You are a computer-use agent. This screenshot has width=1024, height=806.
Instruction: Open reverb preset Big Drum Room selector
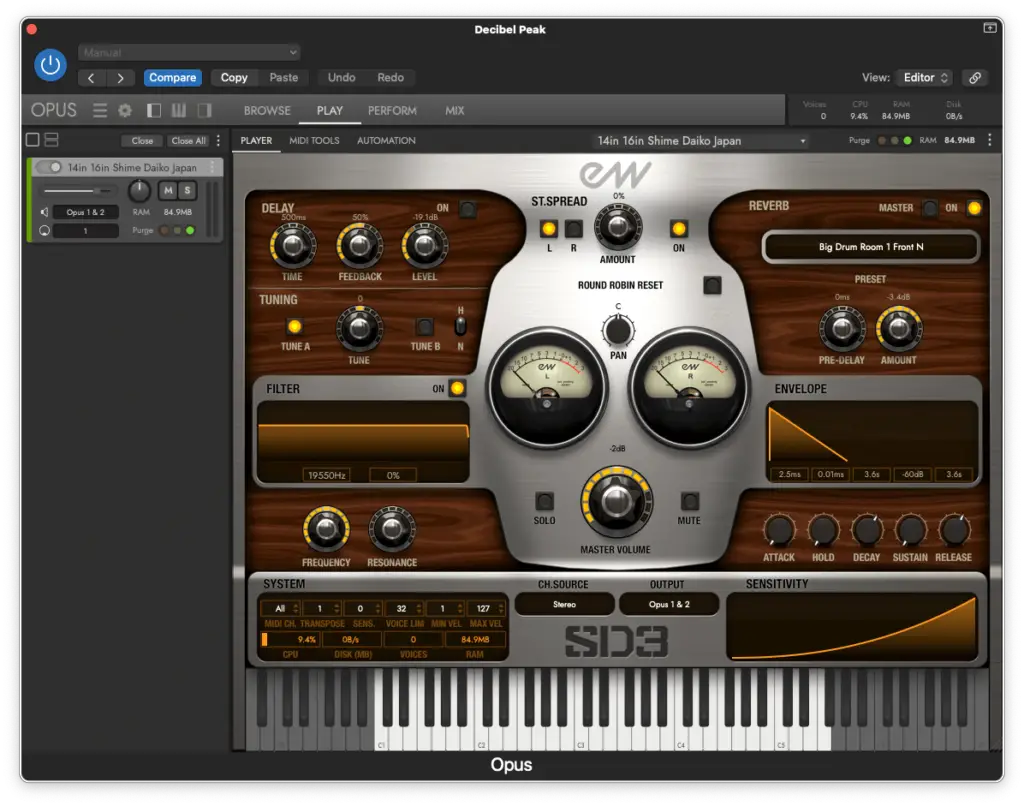[x=871, y=247]
